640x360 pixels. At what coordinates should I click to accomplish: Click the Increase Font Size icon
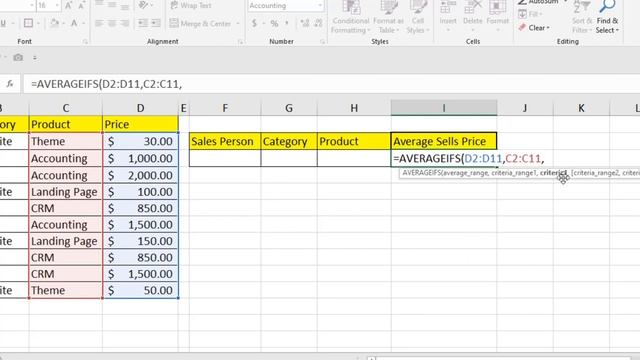69,5
